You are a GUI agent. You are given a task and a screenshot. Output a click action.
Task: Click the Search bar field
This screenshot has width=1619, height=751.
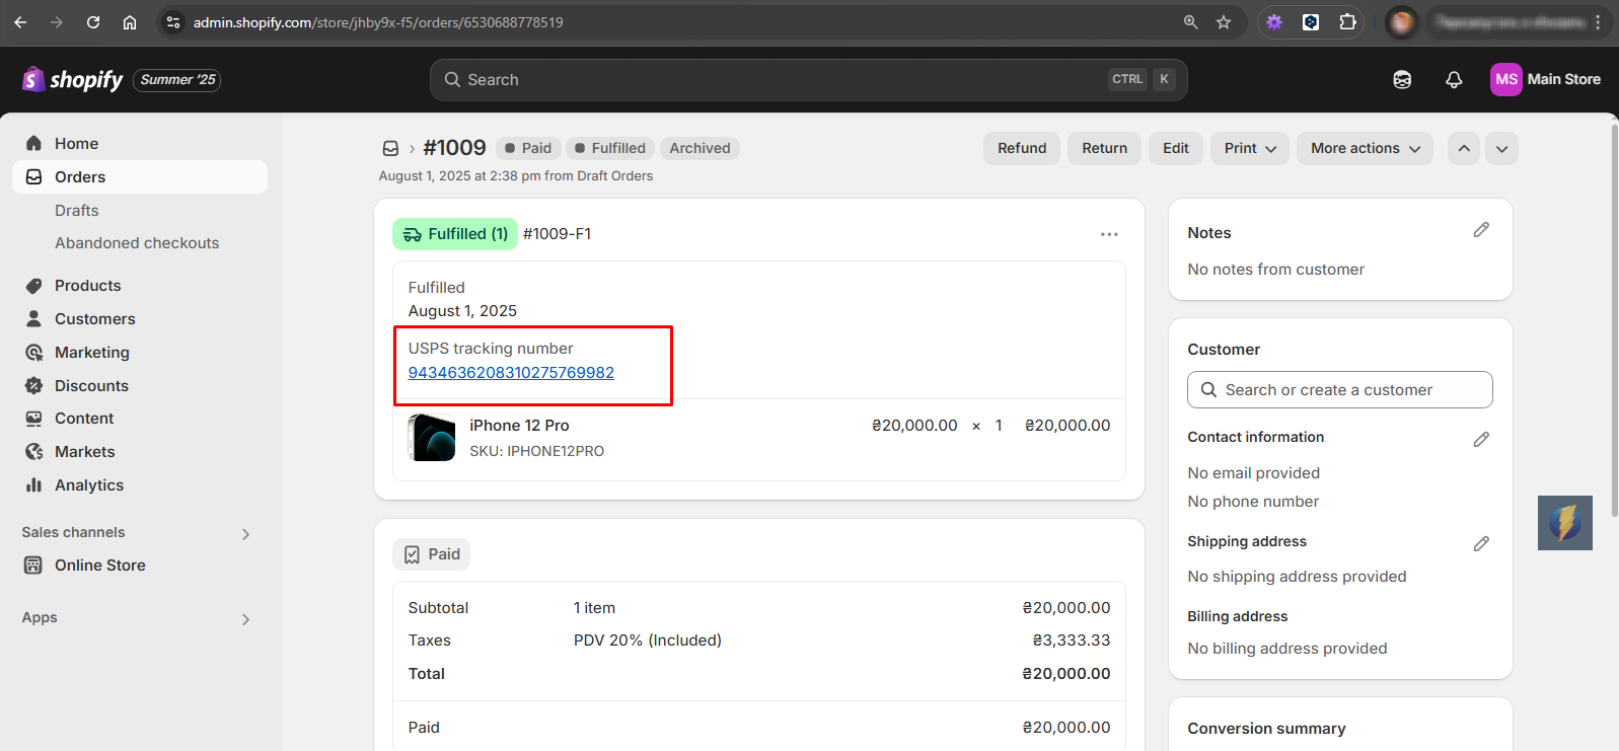coord(808,79)
